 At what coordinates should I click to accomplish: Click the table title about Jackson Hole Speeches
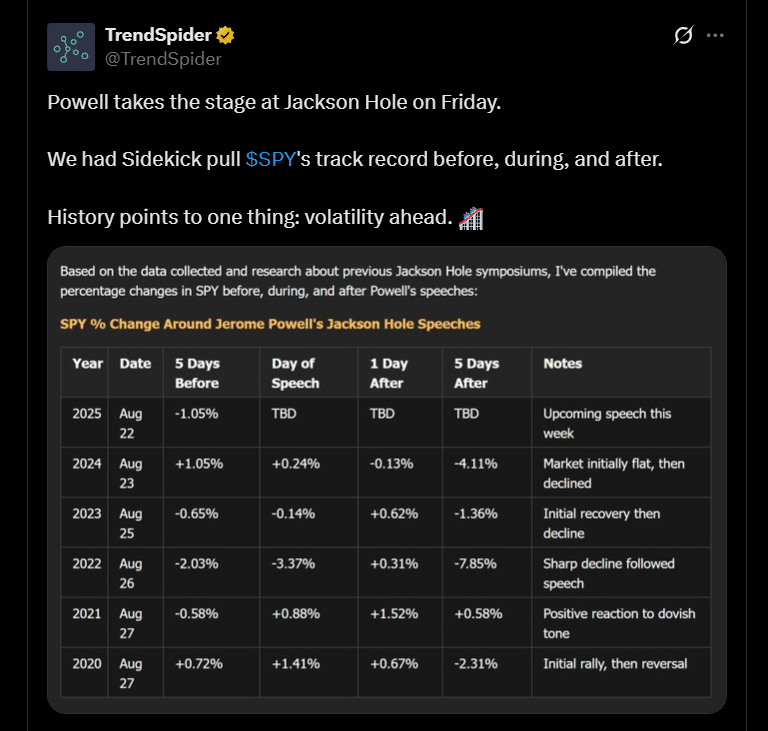coord(270,324)
